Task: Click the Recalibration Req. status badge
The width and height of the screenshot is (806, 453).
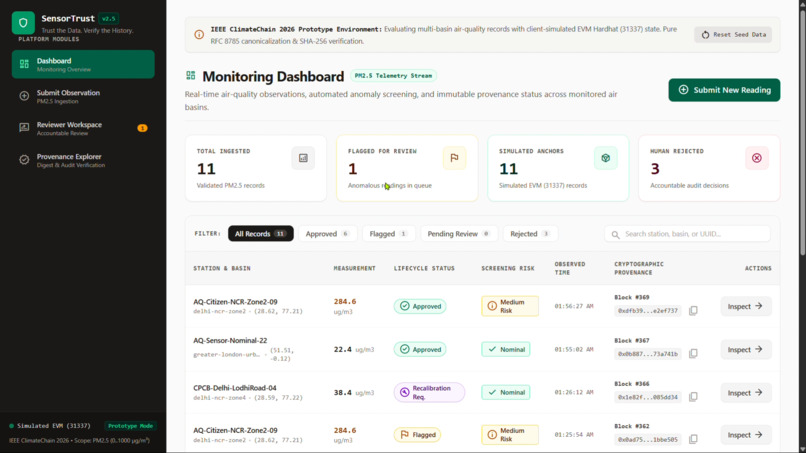Action: tap(429, 392)
